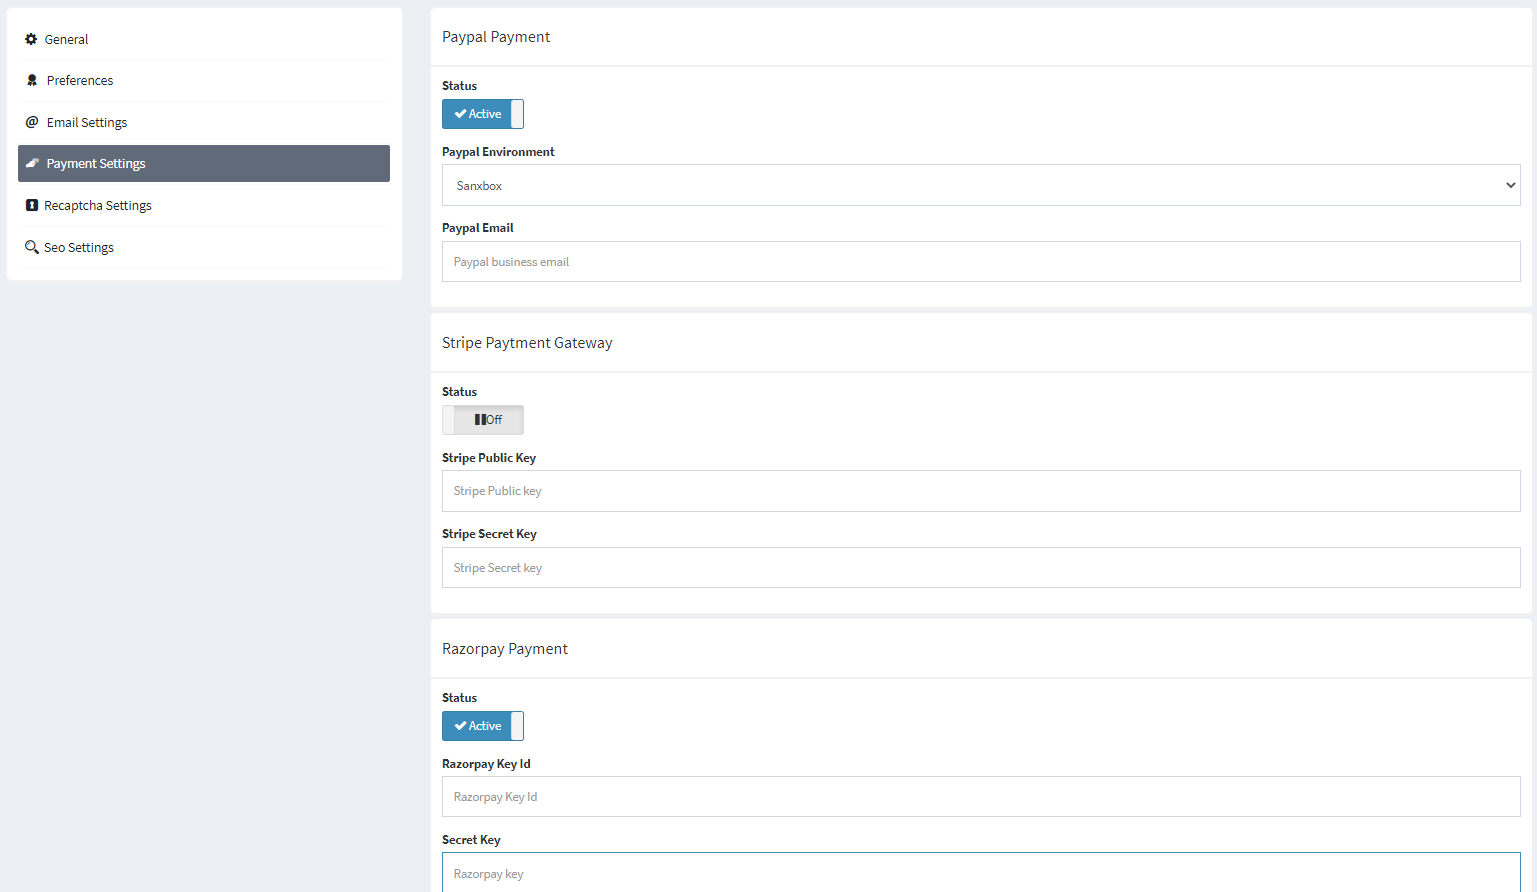Go to Preferences in the sidebar
Image resolution: width=1537 pixels, height=892 pixels.
point(204,80)
